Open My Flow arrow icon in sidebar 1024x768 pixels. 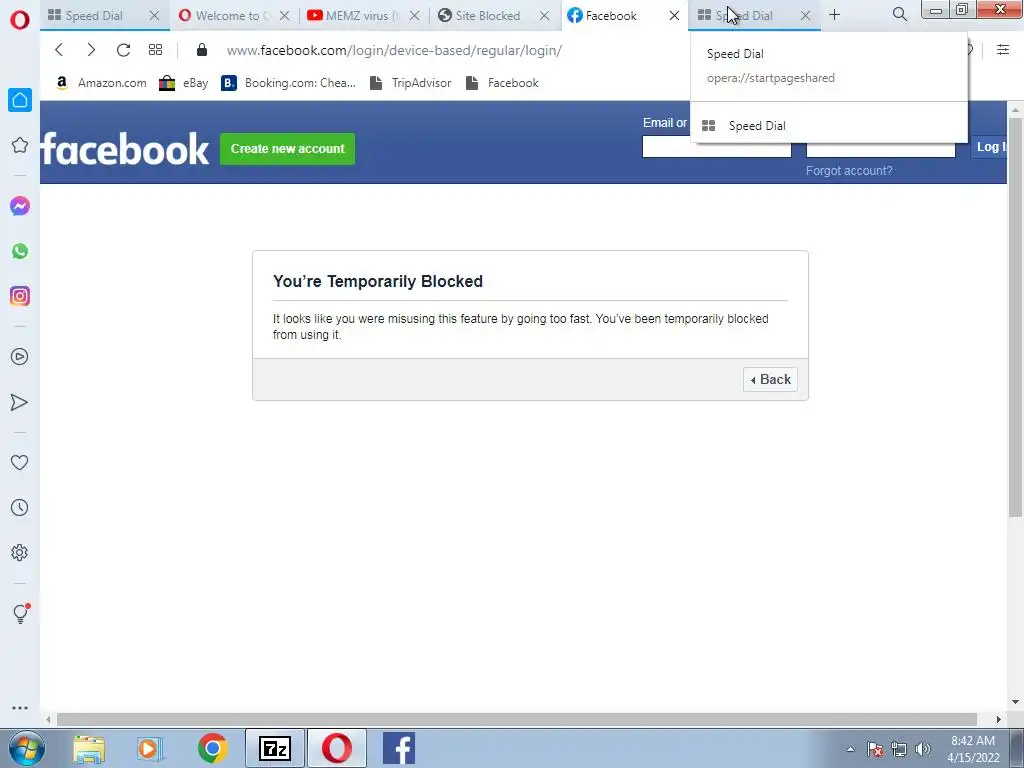[20, 402]
